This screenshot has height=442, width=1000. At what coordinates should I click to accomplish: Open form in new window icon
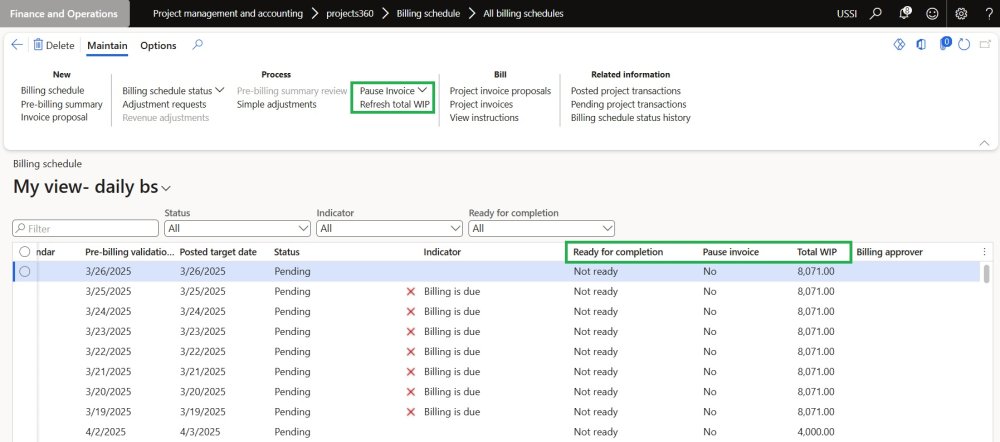985,45
